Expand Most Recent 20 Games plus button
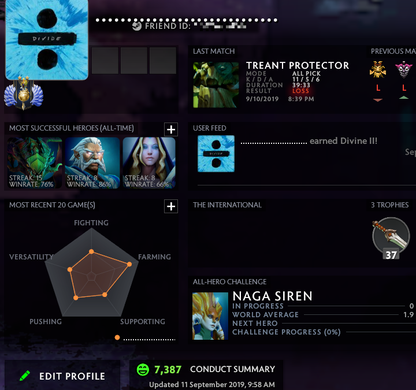This screenshot has height=390, width=416. point(171,206)
